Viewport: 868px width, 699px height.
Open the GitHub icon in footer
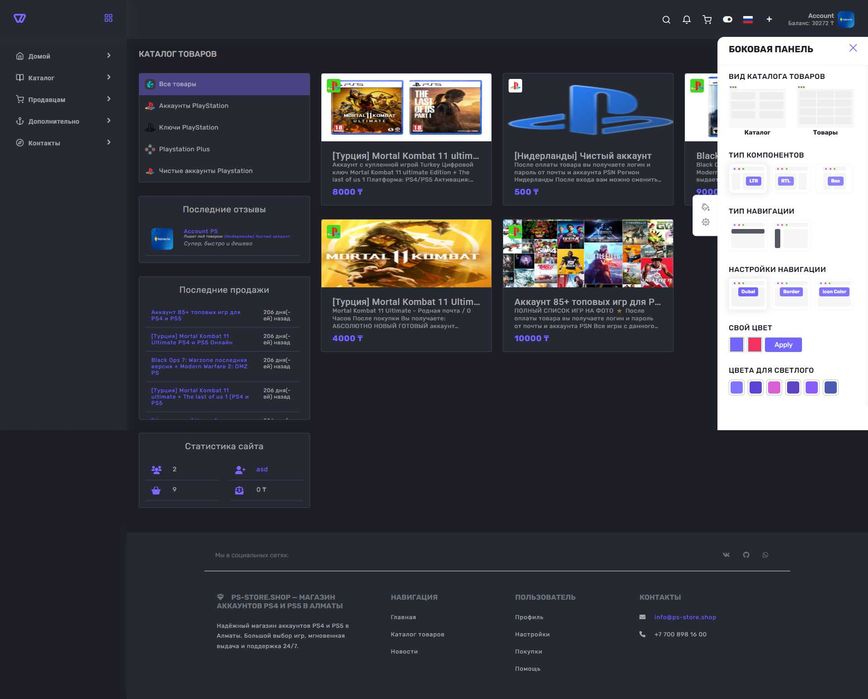pos(746,555)
